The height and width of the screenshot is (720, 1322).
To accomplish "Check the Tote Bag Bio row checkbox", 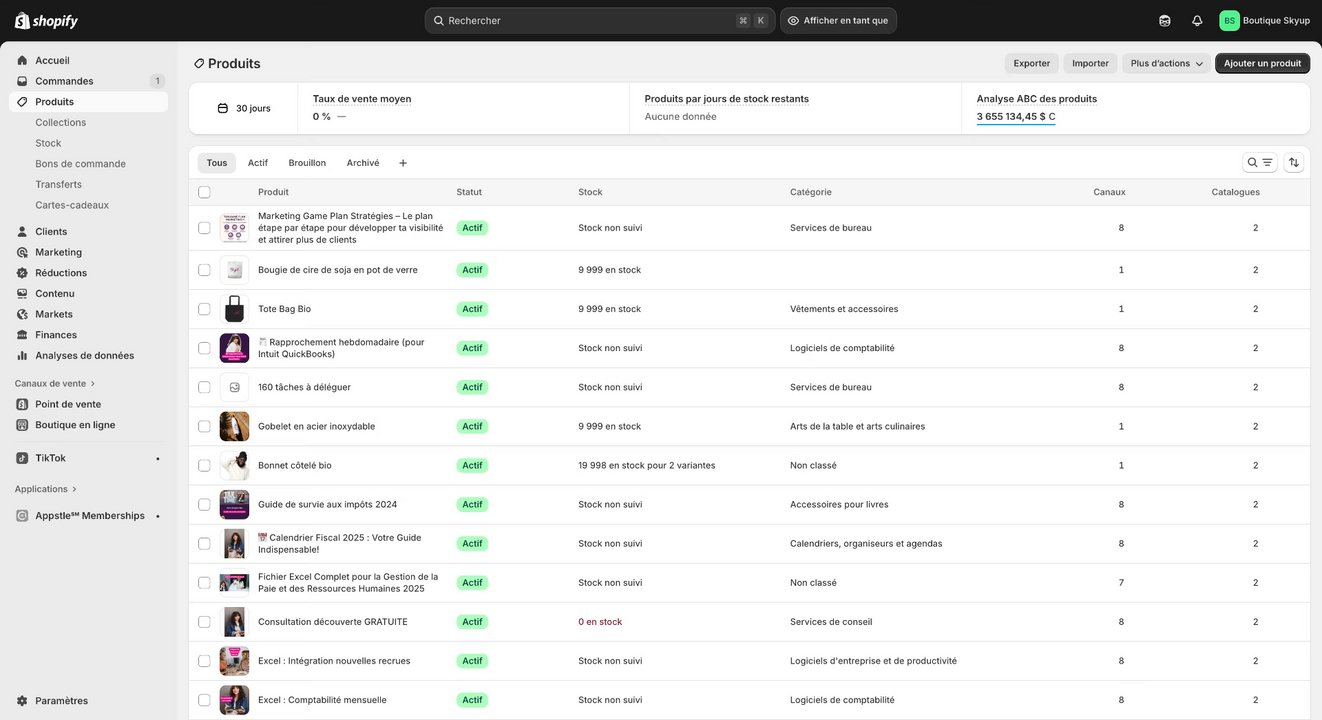I will tap(204, 309).
